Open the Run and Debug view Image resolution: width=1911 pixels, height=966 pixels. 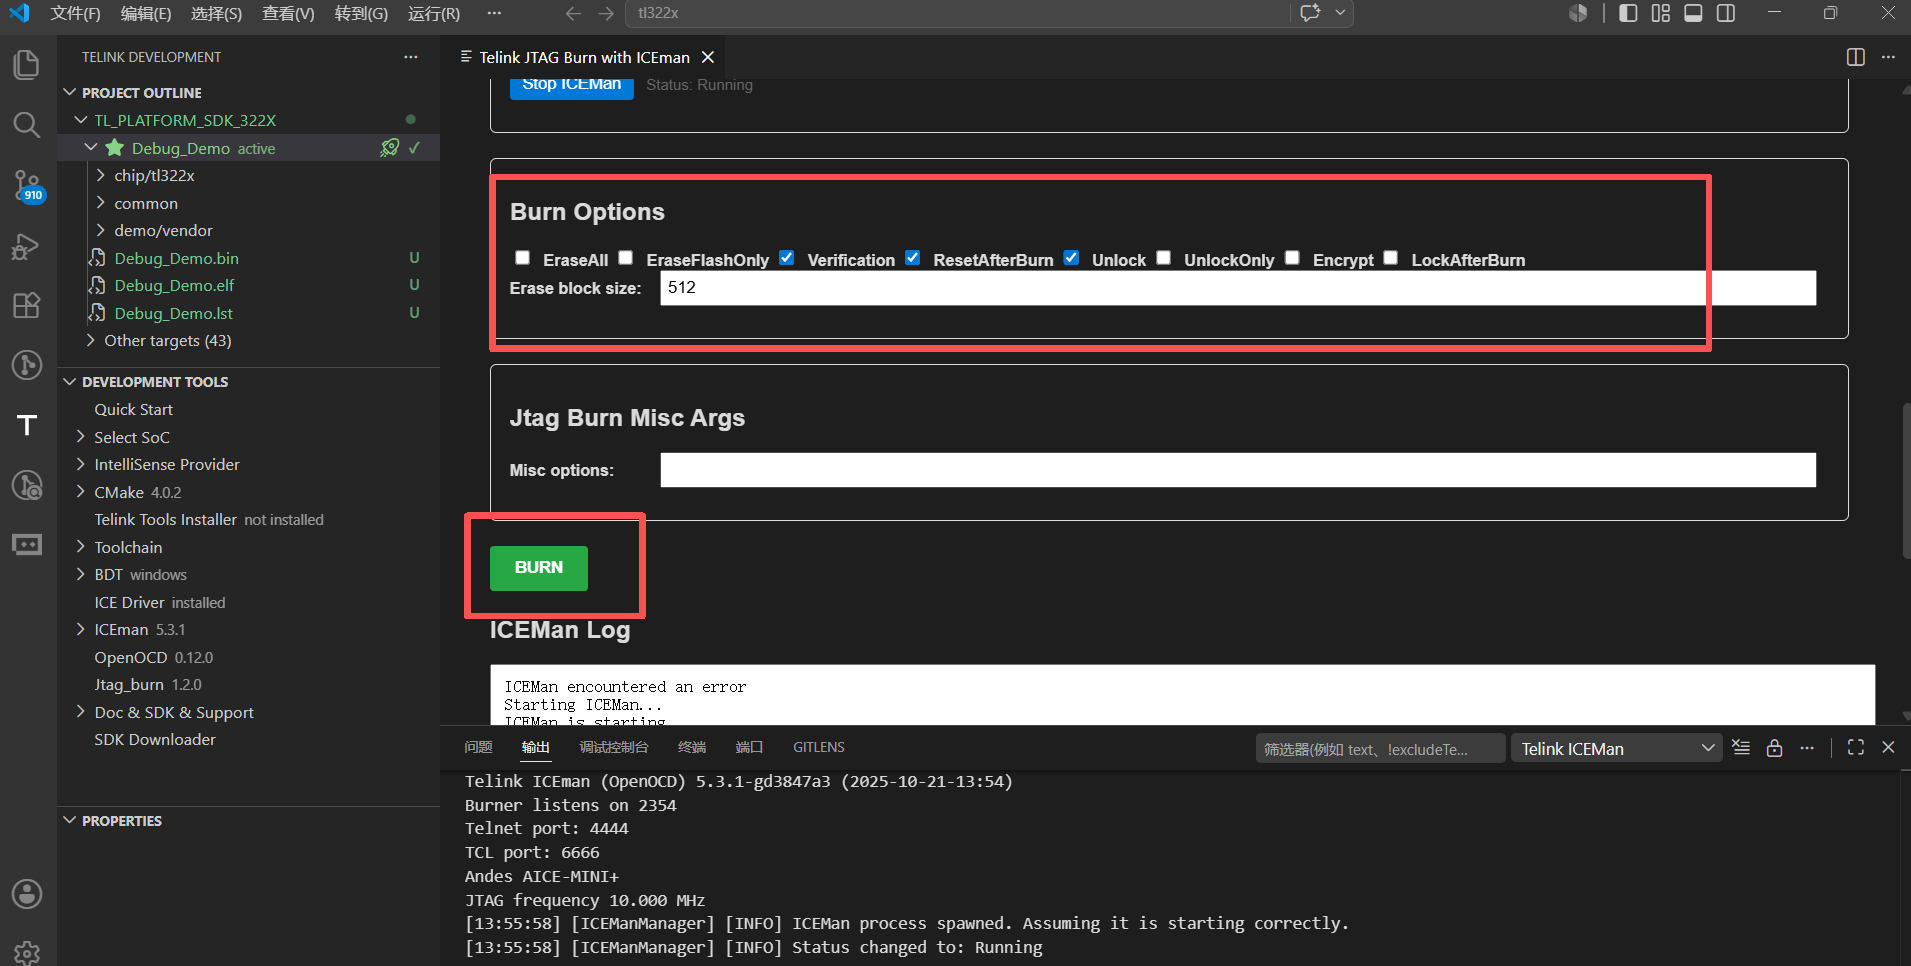27,246
